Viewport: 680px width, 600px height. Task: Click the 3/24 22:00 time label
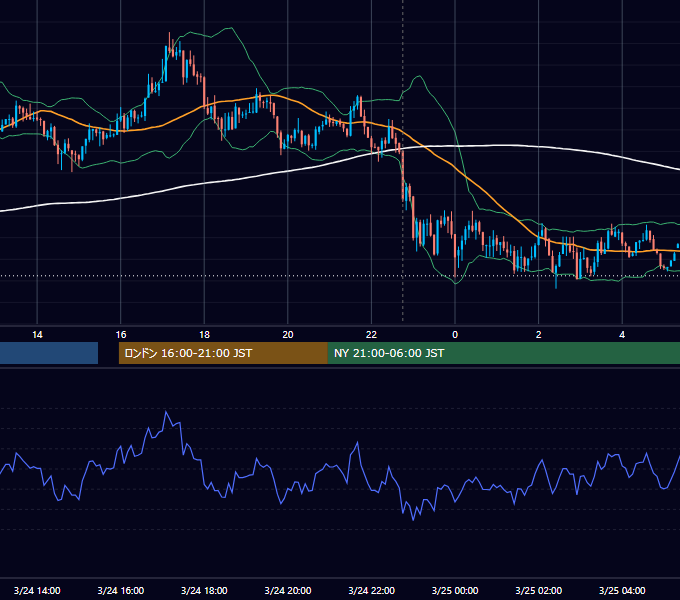click(372, 590)
